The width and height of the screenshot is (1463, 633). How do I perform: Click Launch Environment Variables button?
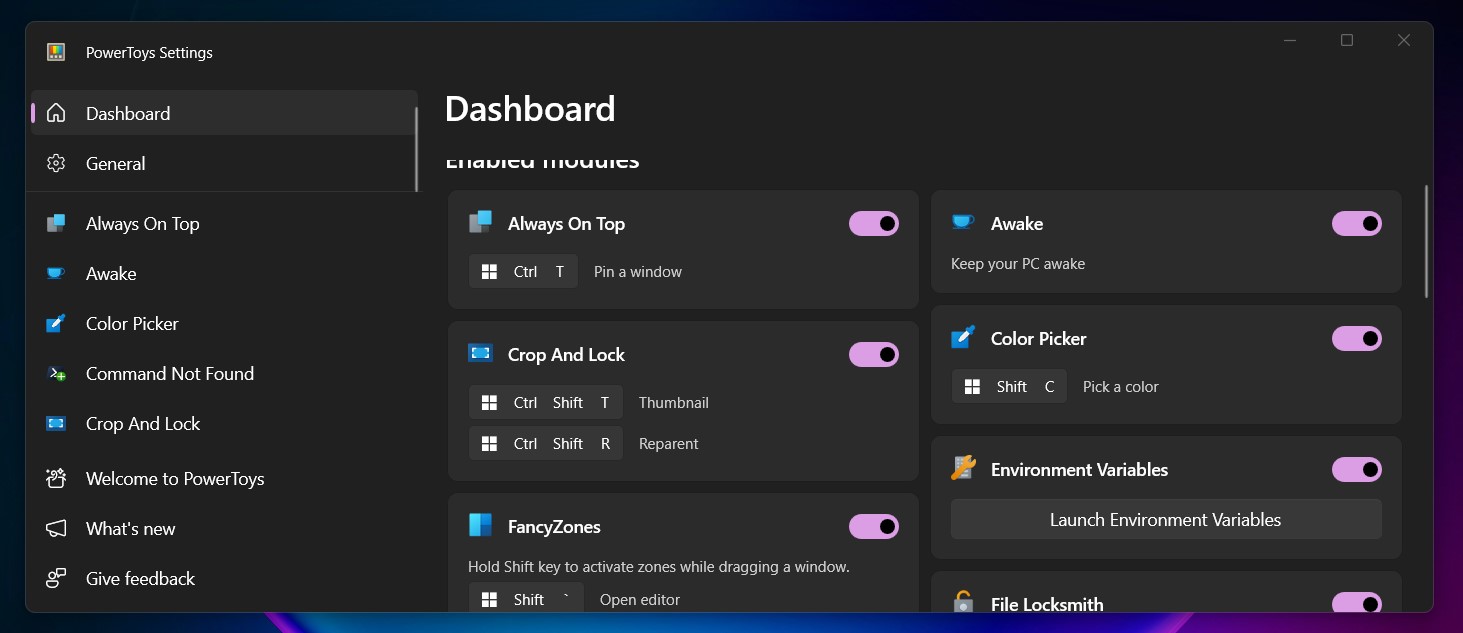coord(1166,520)
